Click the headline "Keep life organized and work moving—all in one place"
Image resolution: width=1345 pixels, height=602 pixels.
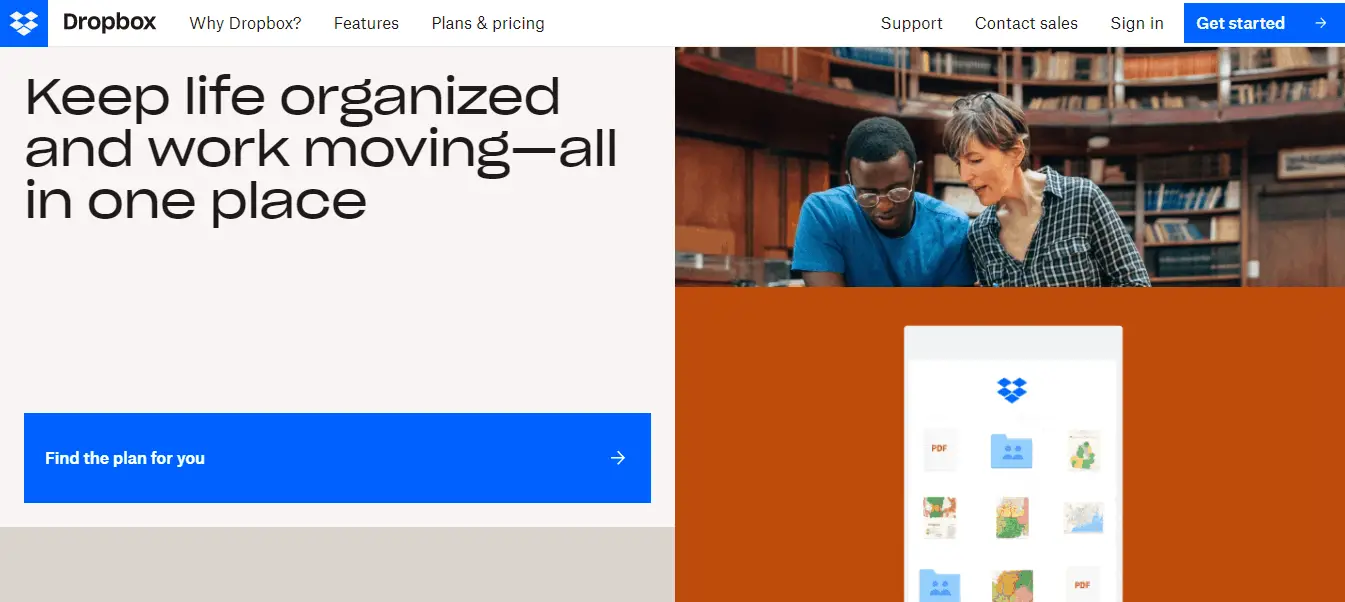pyautogui.click(x=320, y=148)
